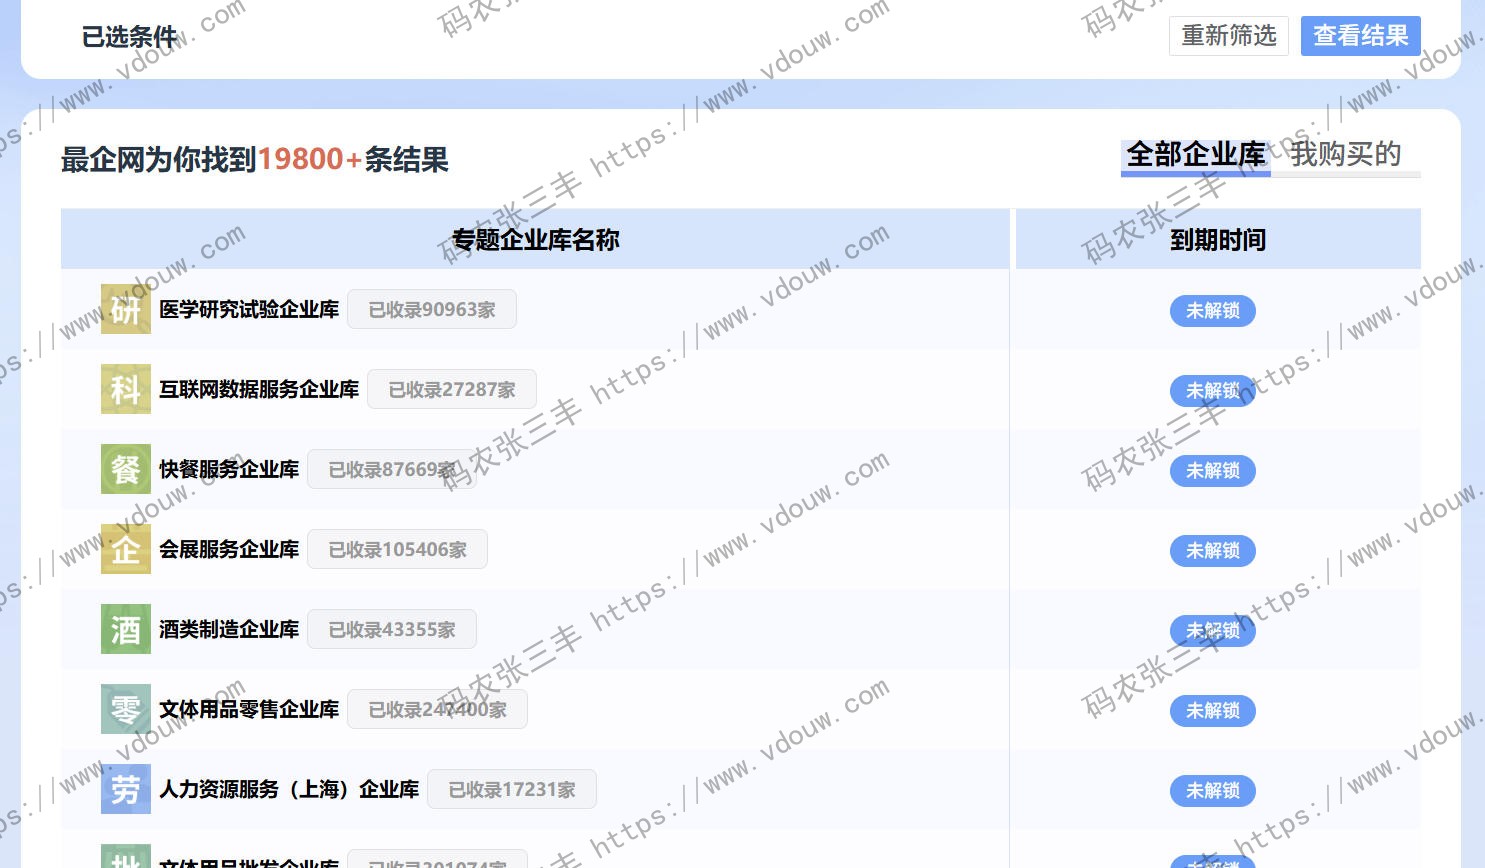This screenshot has height=868, width=1485.
Task: Click the 企 icon for 会展服务企业库
Action: click(125, 550)
